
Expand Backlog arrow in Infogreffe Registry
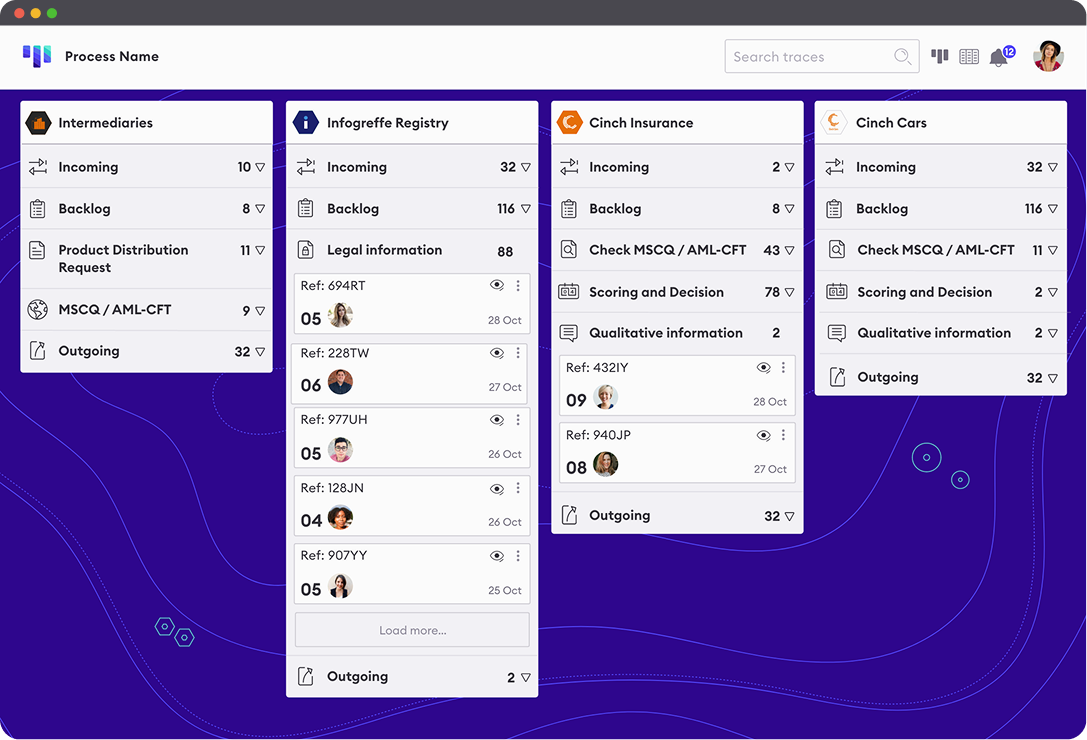tap(525, 209)
